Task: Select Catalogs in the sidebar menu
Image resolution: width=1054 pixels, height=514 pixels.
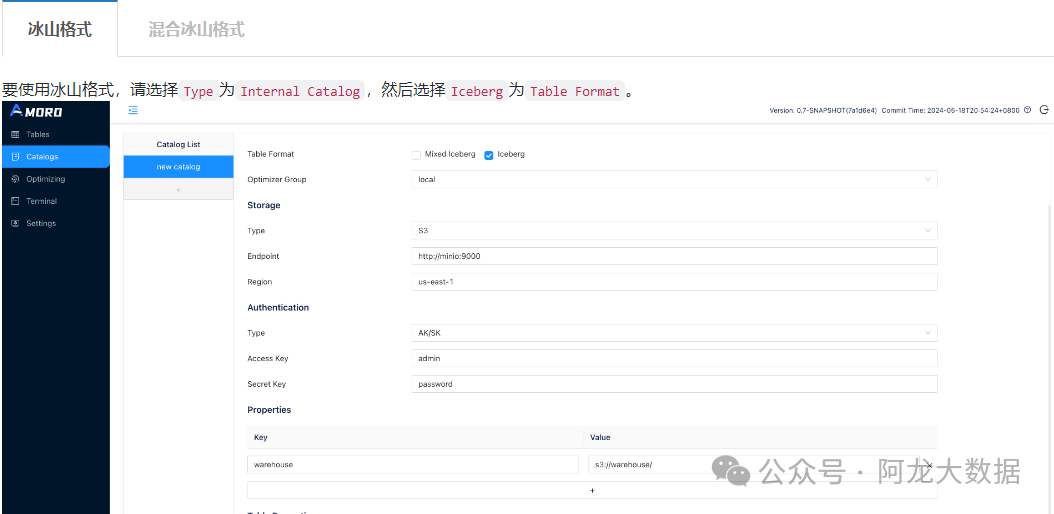Action: pyautogui.click(x=55, y=157)
